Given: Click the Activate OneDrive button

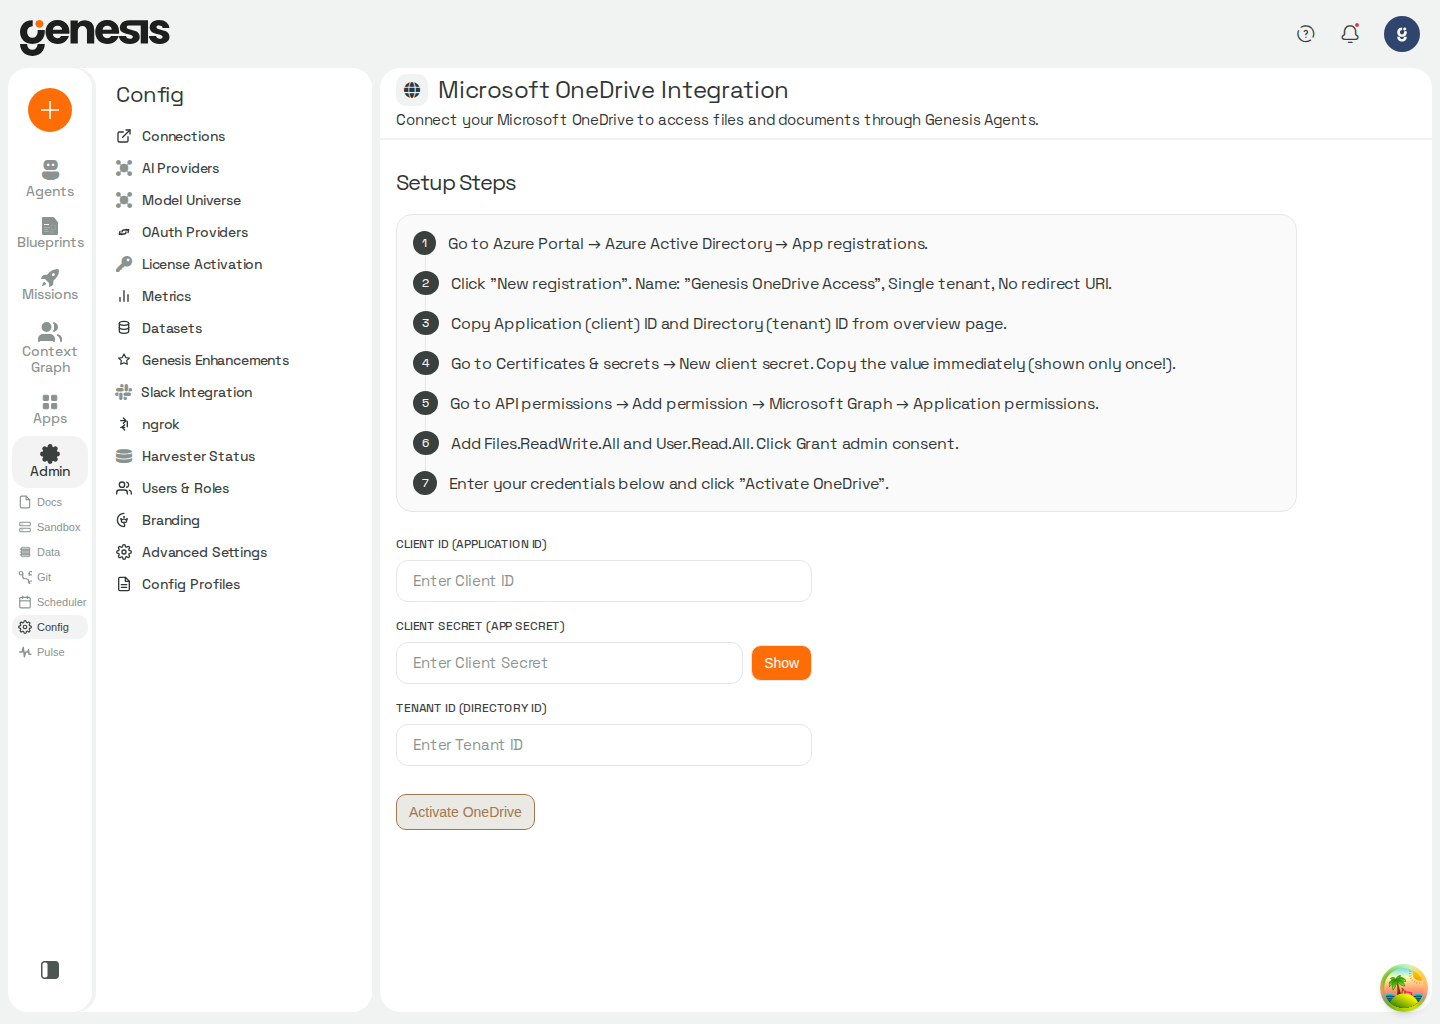Looking at the screenshot, I should coord(465,812).
